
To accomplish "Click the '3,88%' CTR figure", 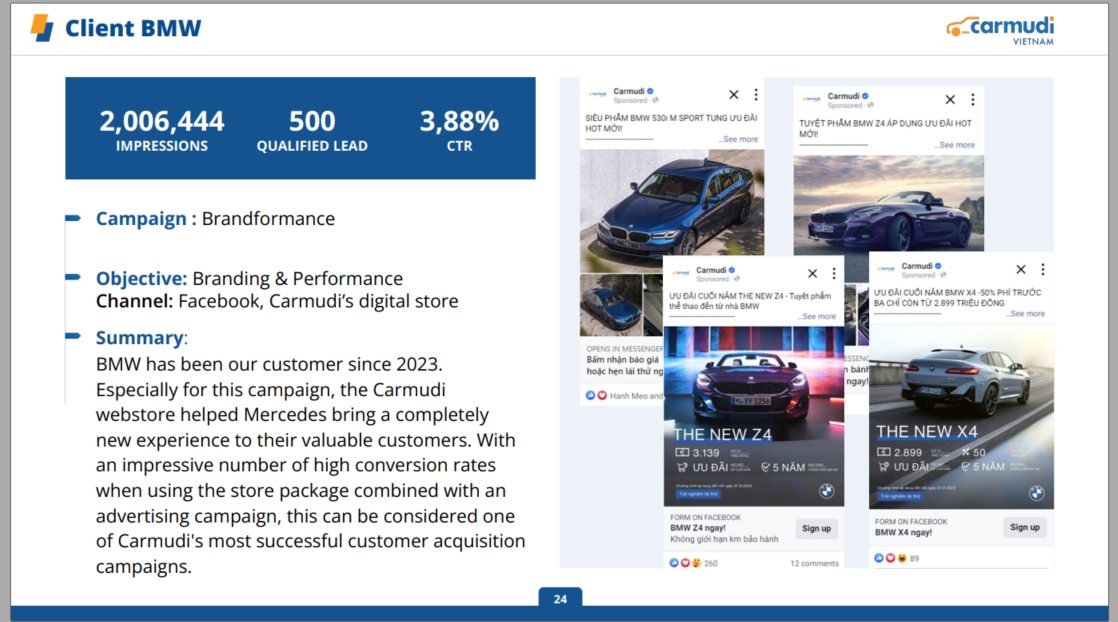I will [459, 121].
